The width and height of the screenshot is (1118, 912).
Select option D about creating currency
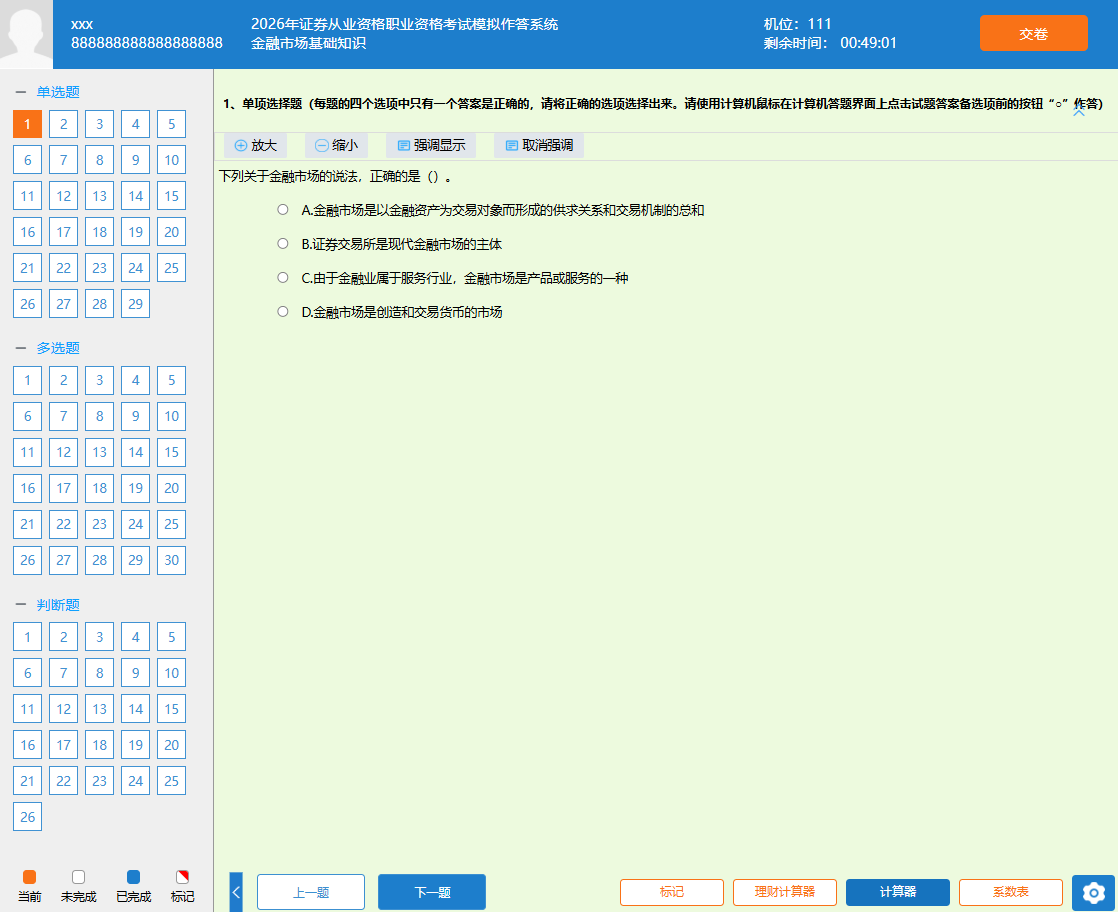[x=283, y=312]
